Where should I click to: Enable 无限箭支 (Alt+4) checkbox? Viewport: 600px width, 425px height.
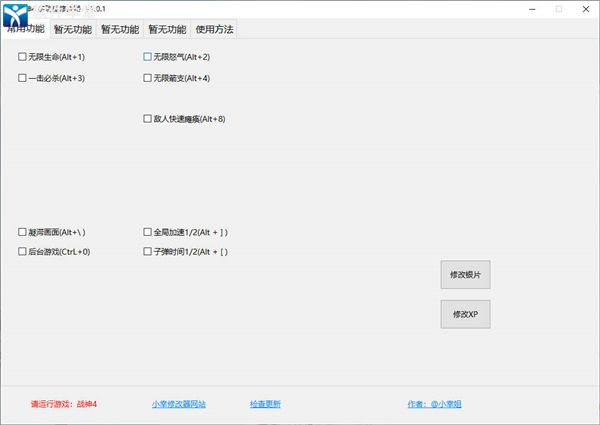[x=148, y=78]
